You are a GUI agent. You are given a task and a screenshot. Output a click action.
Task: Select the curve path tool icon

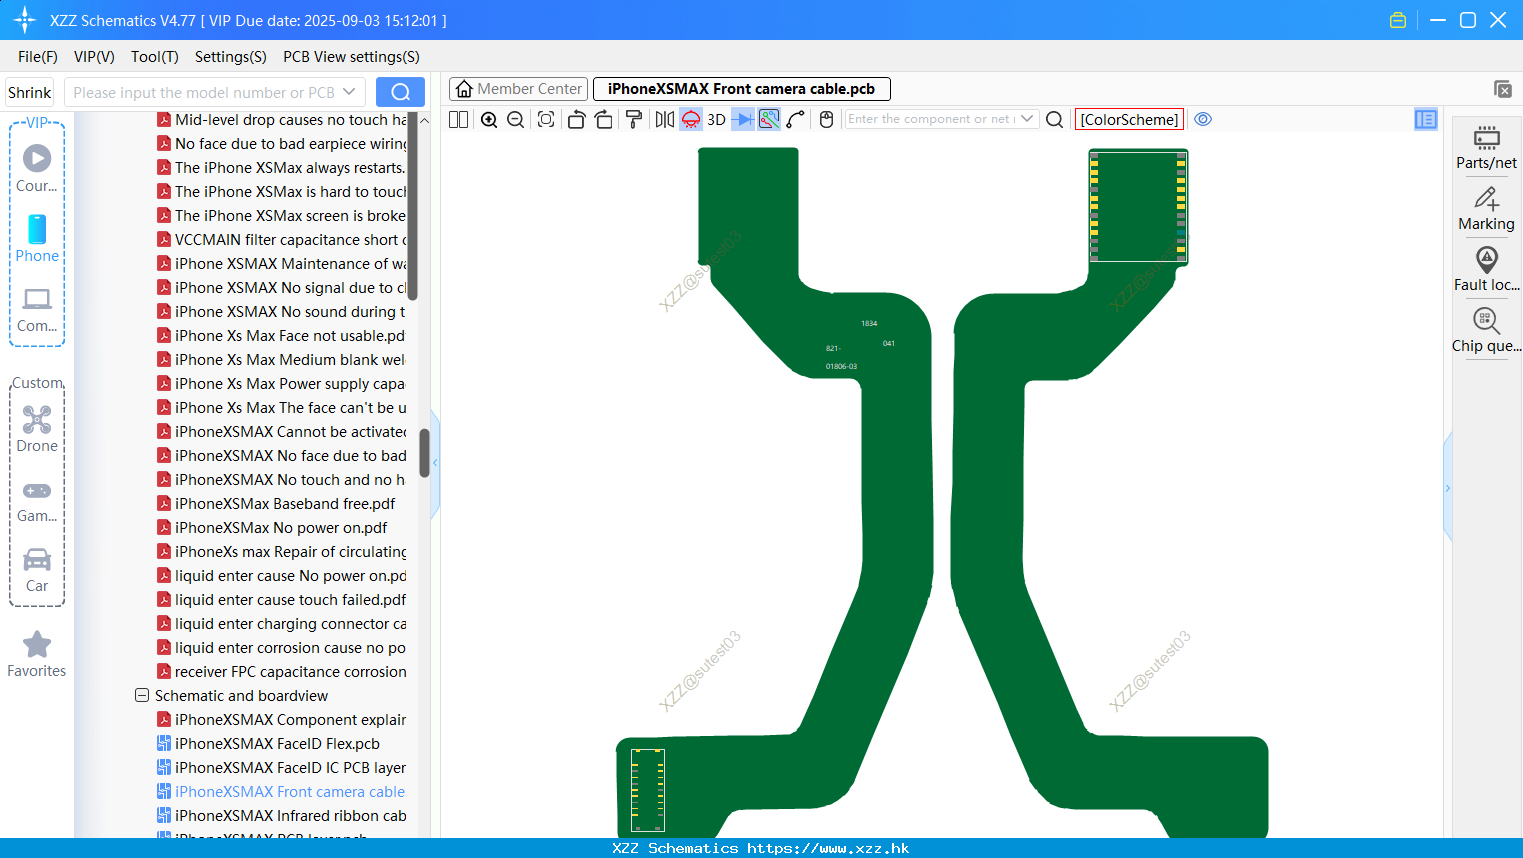coord(795,120)
